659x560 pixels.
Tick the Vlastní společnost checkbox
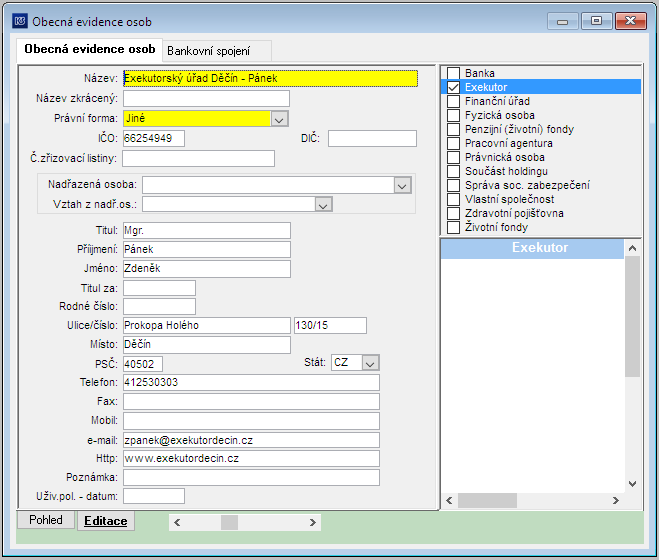coord(453,199)
